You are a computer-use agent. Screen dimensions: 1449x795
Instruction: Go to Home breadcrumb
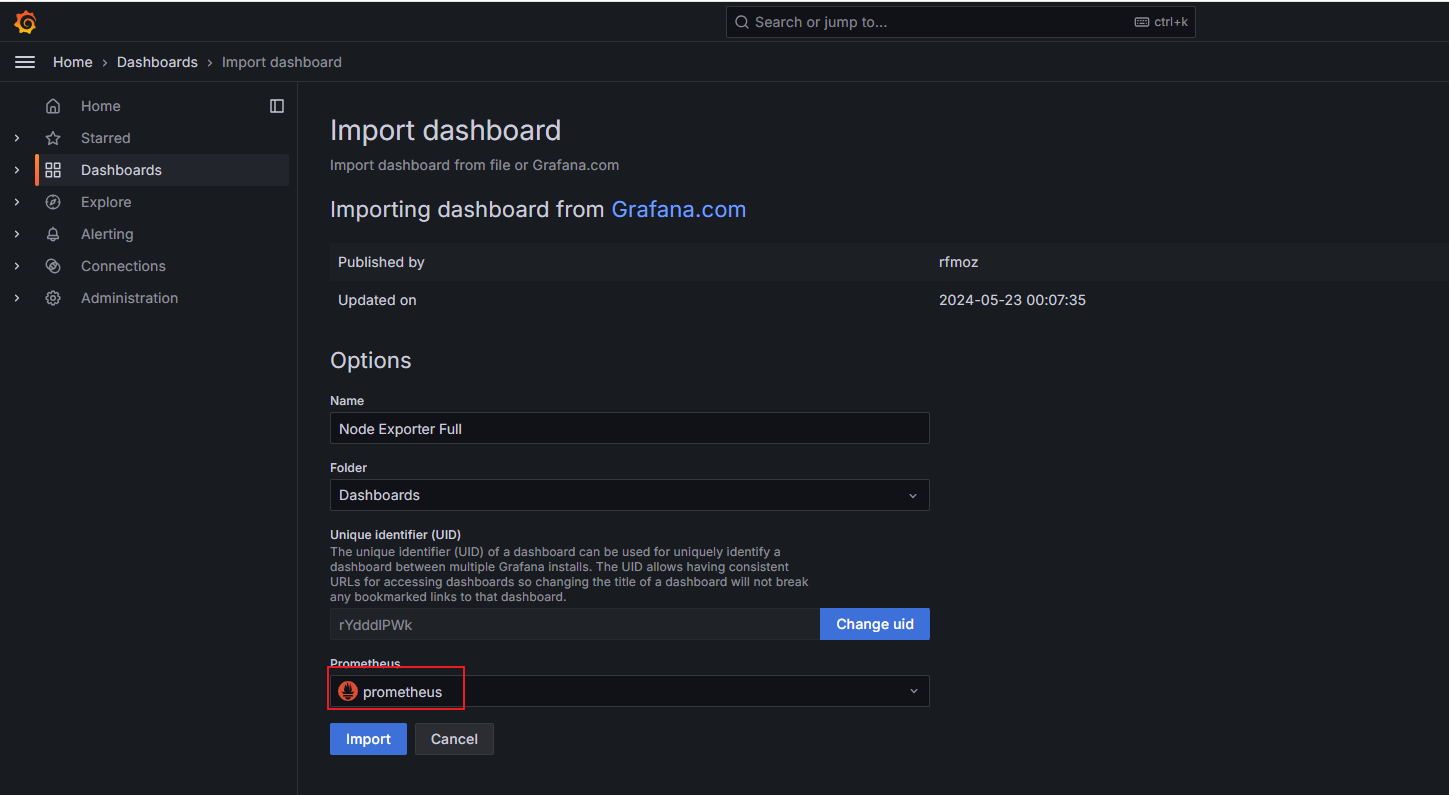tap(72, 62)
